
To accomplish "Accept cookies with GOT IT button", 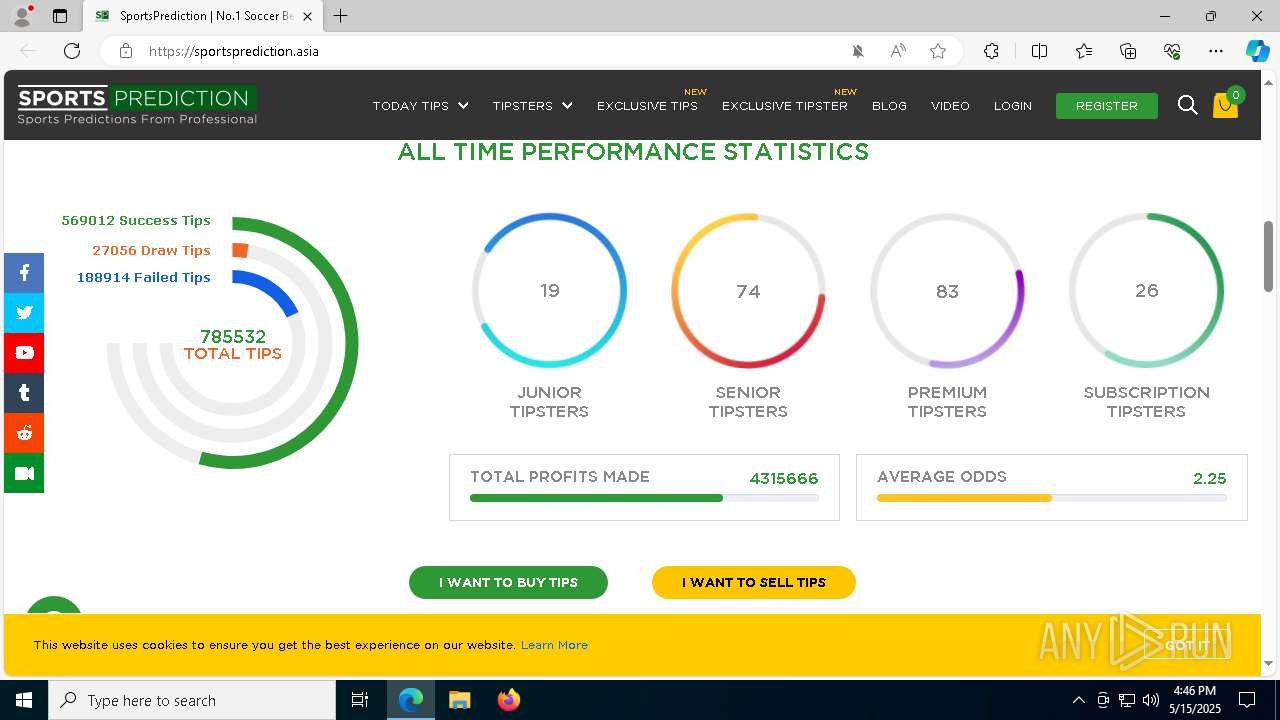I will tap(1187, 645).
